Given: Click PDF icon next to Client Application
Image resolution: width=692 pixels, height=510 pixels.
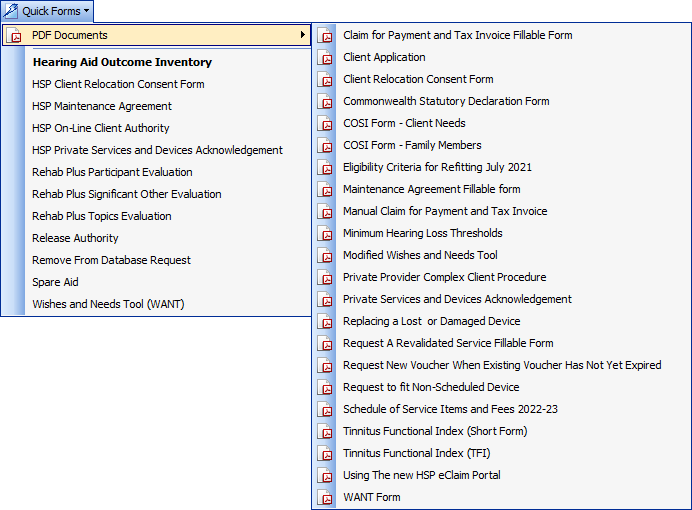Looking at the screenshot, I should click(325, 57).
